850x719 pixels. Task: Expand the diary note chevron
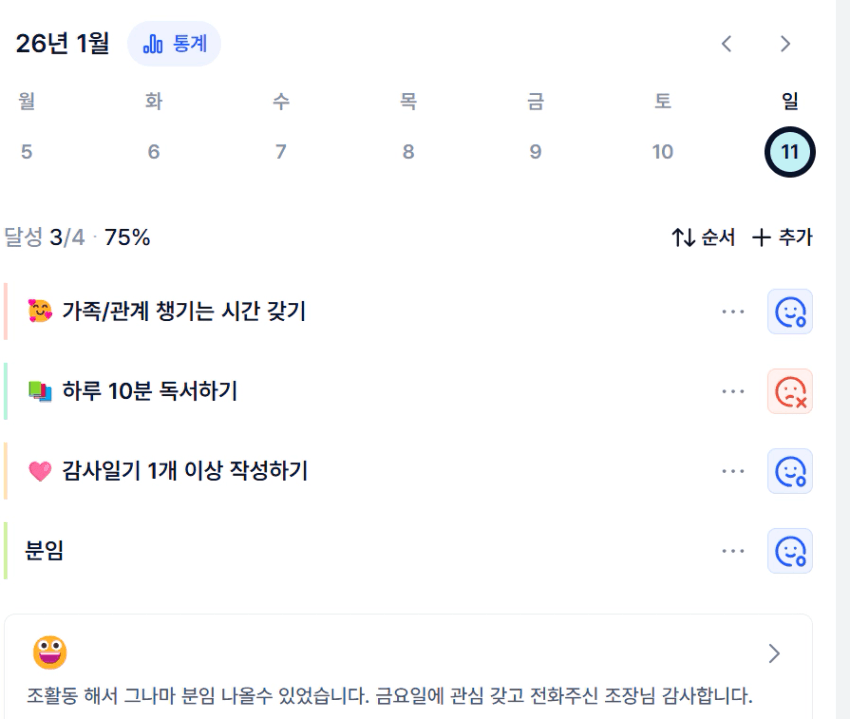tap(774, 654)
